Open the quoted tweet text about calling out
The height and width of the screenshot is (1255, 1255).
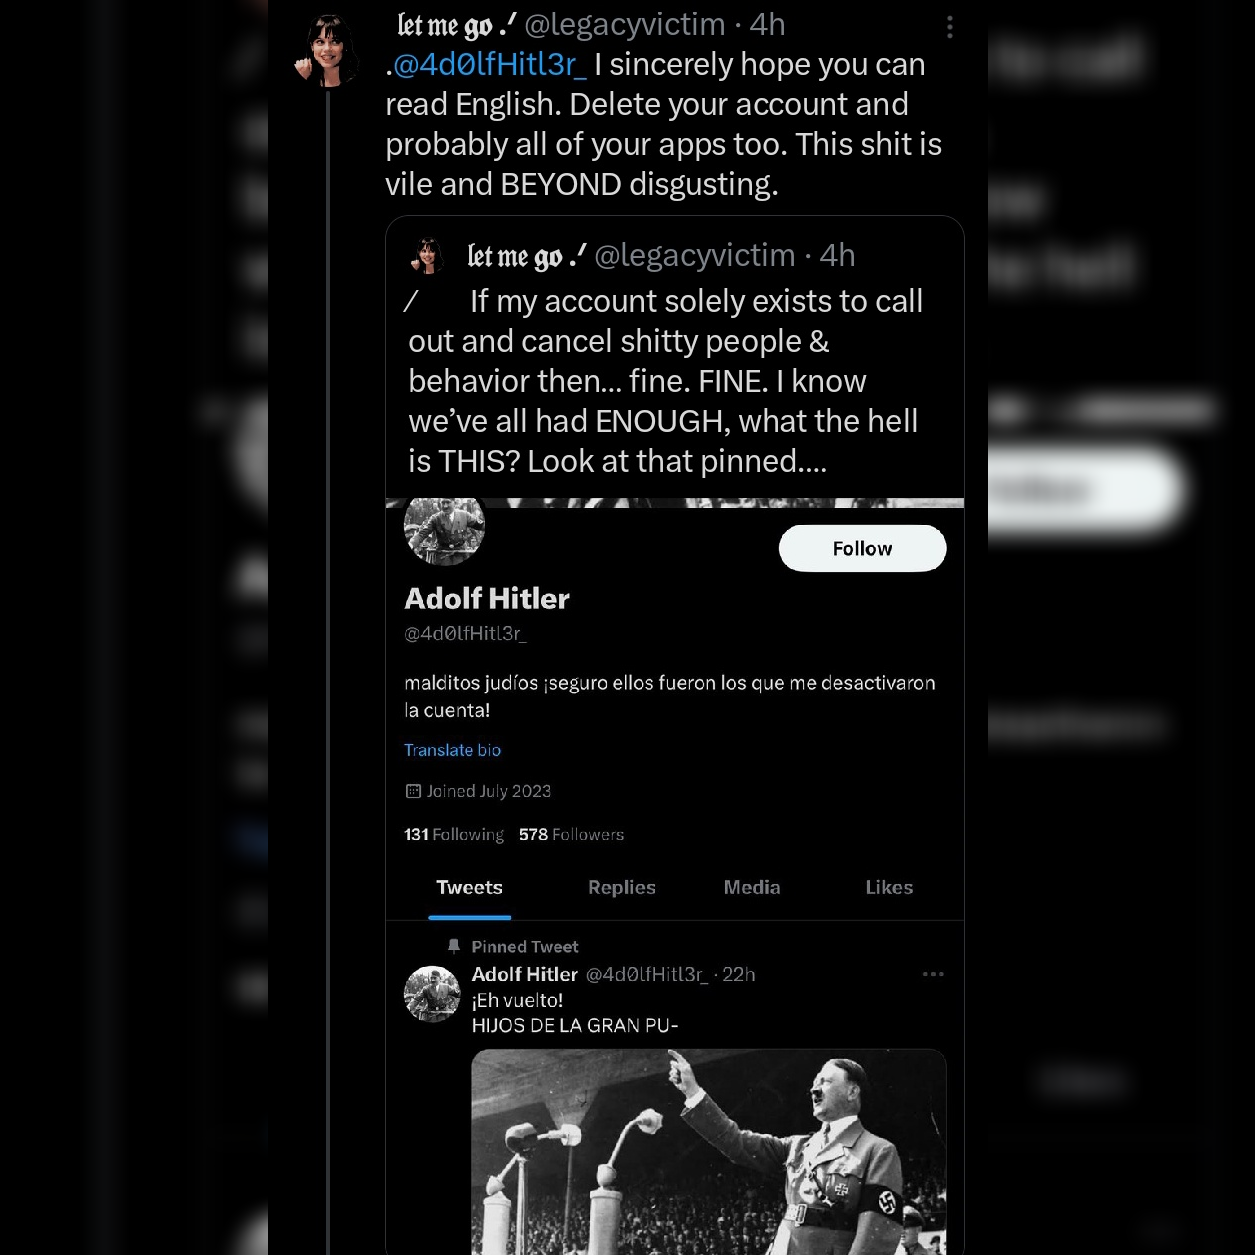[x=666, y=381]
